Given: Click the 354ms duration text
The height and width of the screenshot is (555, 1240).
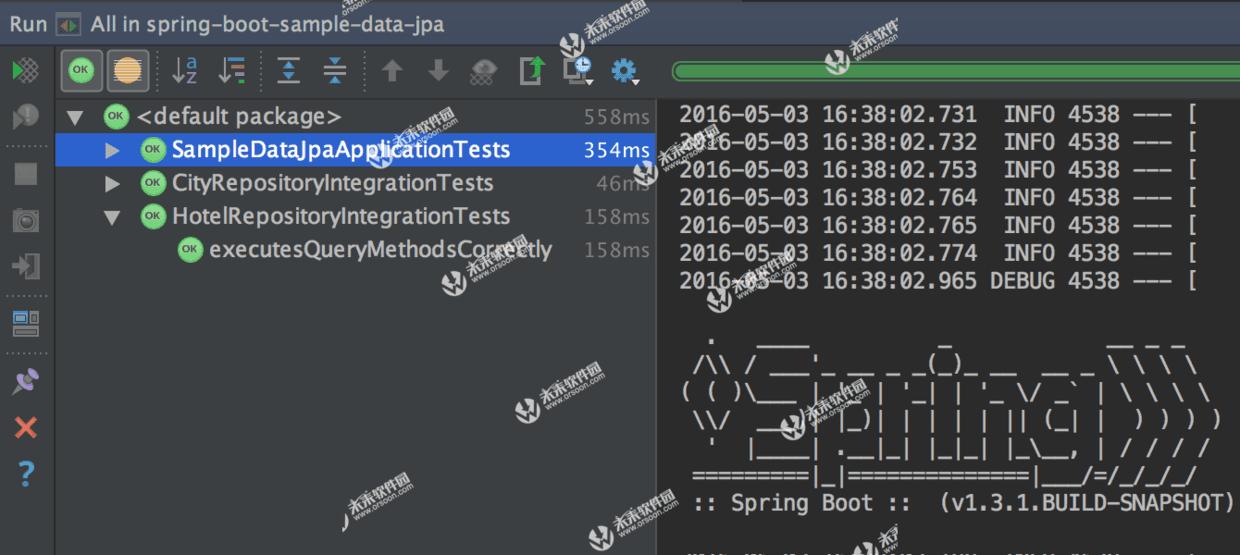Looking at the screenshot, I should pos(617,150).
